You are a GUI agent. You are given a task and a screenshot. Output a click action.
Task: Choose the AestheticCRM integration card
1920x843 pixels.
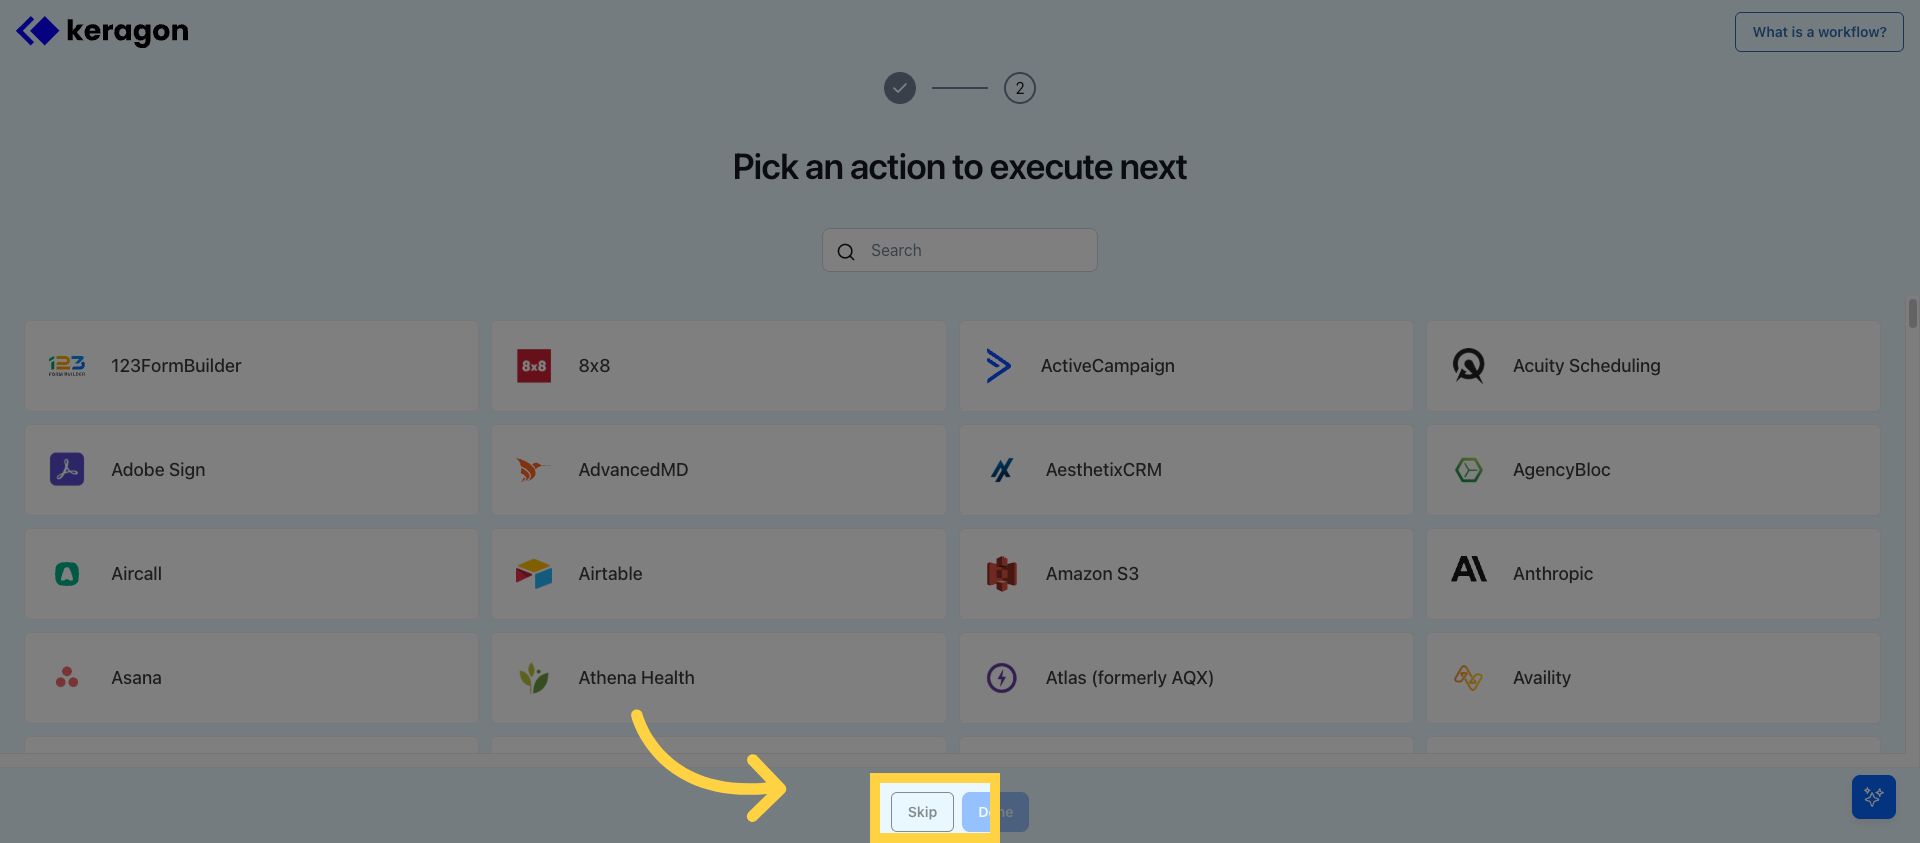point(1186,470)
